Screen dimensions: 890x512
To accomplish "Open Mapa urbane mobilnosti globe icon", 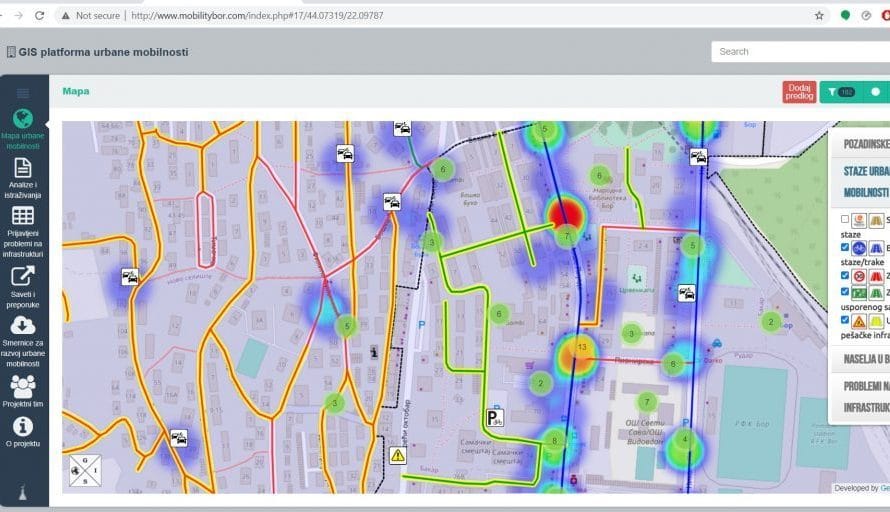I will tap(23, 119).
